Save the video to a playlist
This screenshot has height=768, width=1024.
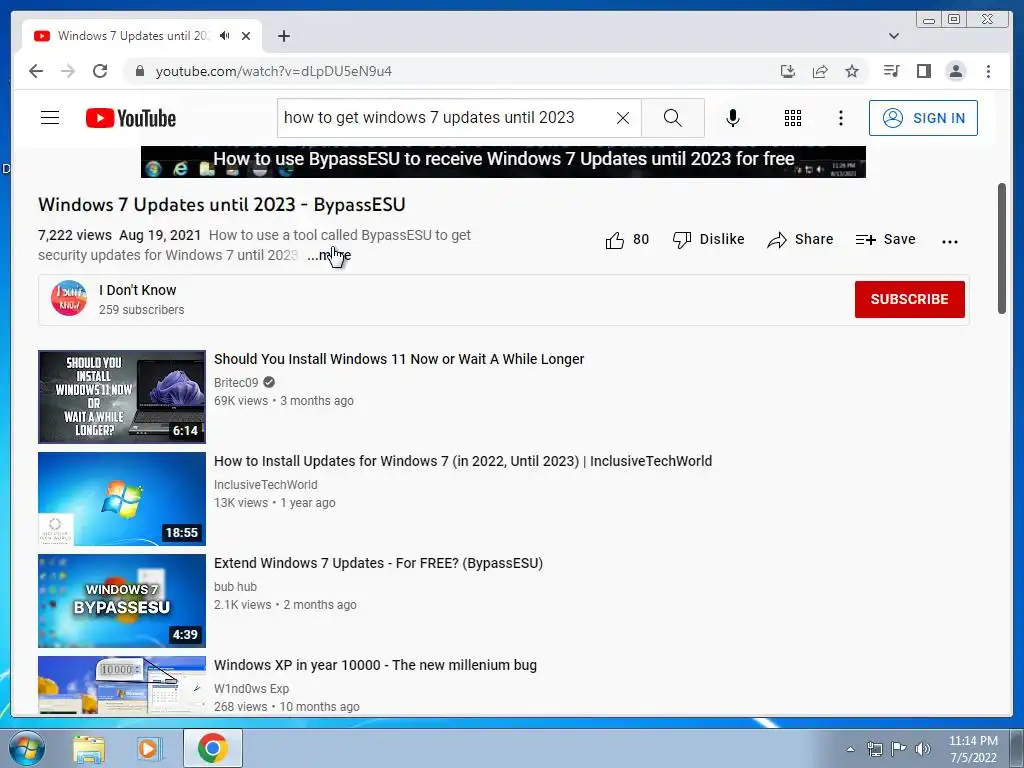click(x=885, y=240)
